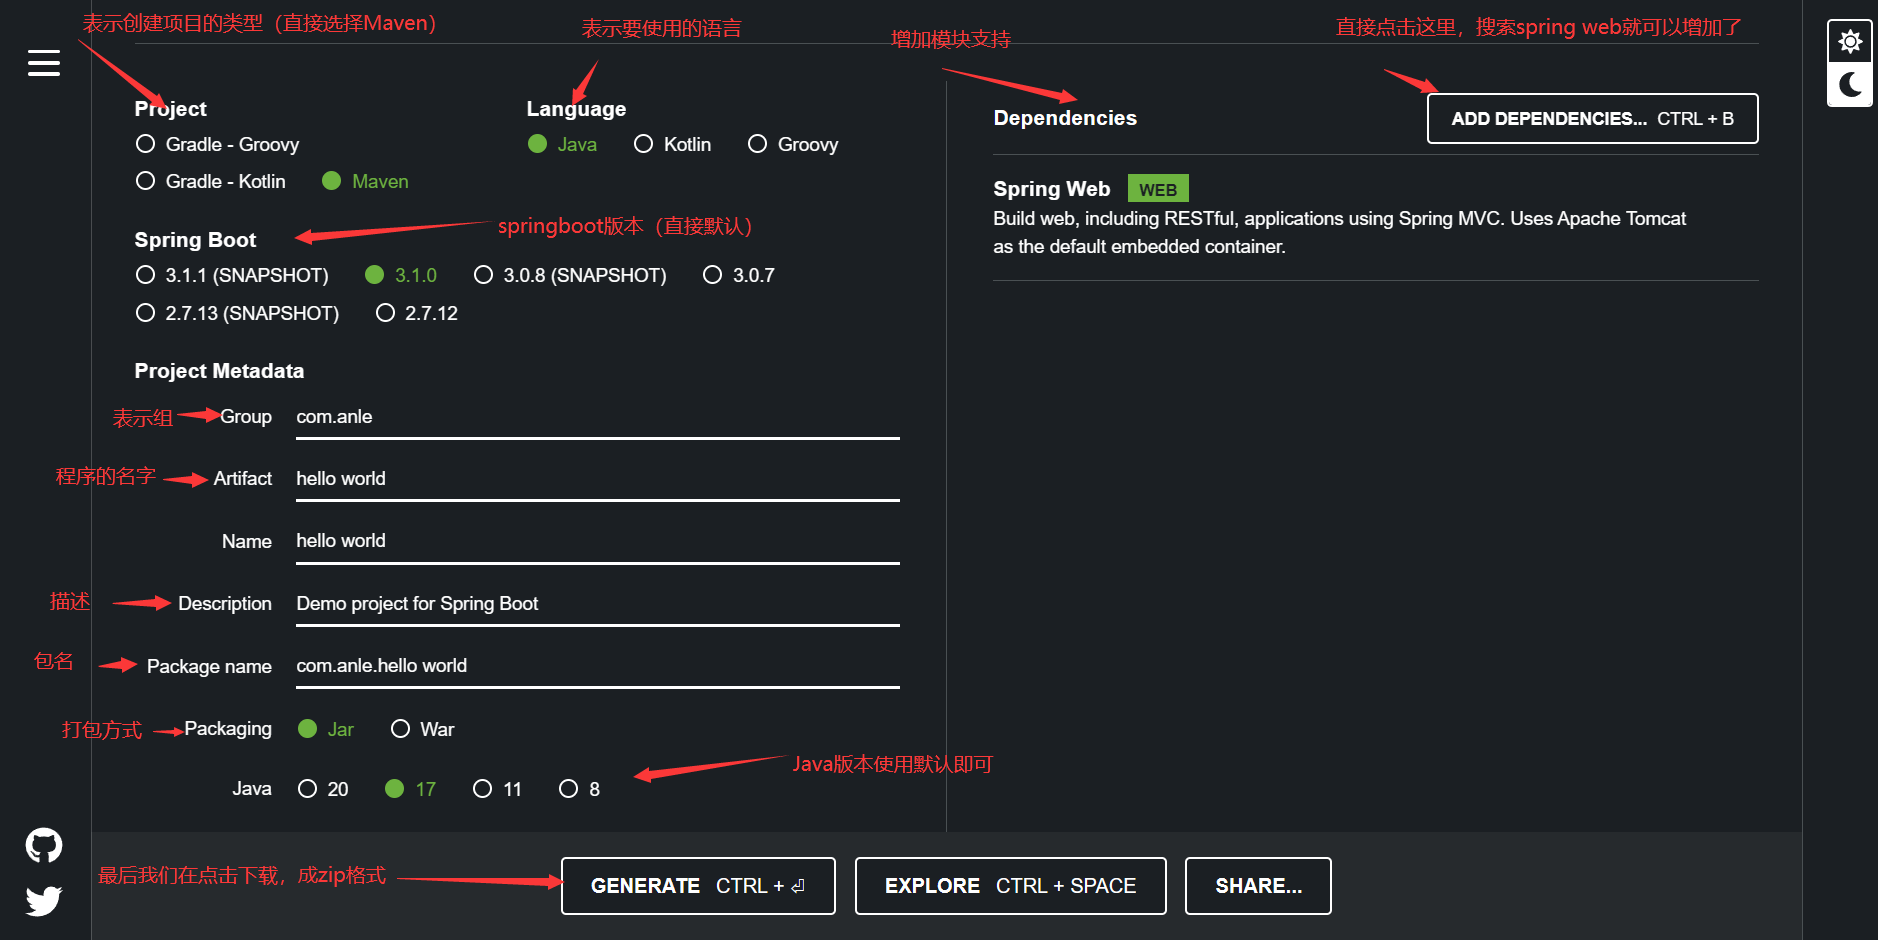Select Java version 17
The height and width of the screenshot is (940, 1878).
click(411, 789)
